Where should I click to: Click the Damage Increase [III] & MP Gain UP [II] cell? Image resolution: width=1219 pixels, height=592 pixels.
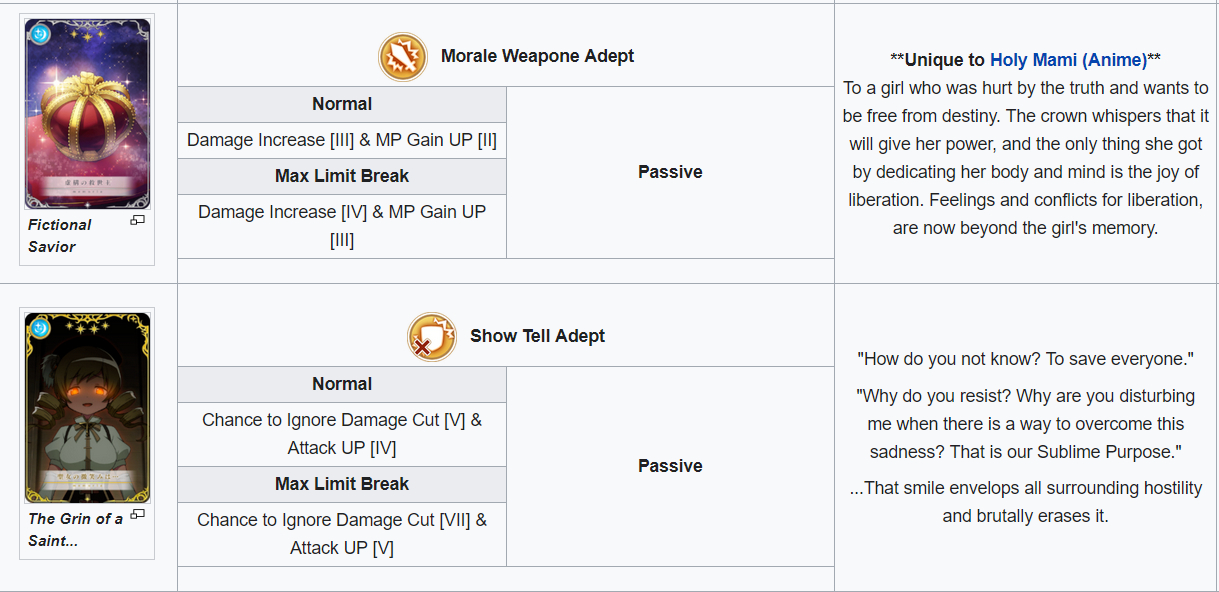click(342, 140)
